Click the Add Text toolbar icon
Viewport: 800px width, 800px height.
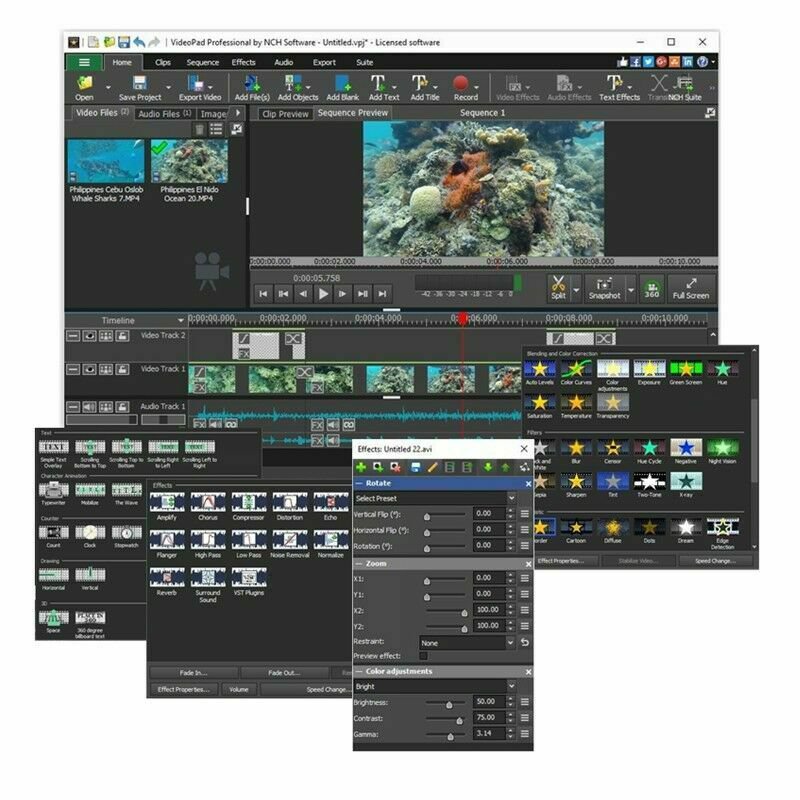pyautogui.click(x=384, y=87)
